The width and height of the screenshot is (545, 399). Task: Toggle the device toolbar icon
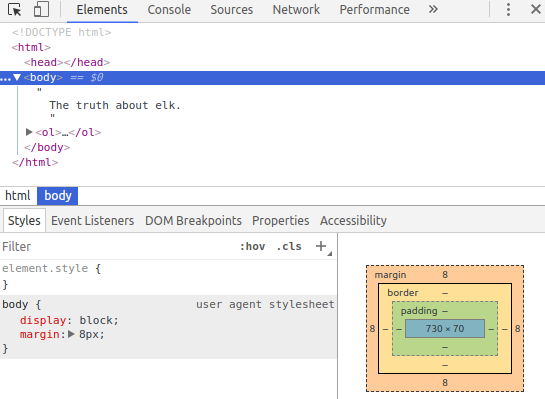coord(41,9)
